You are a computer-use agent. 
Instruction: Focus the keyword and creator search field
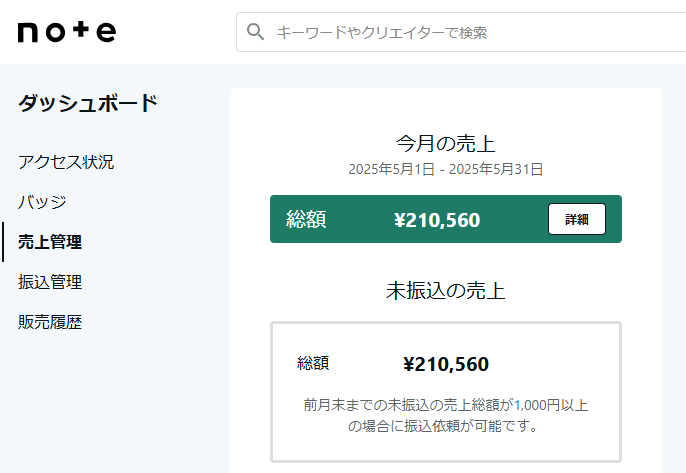click(x=461, y=32)
